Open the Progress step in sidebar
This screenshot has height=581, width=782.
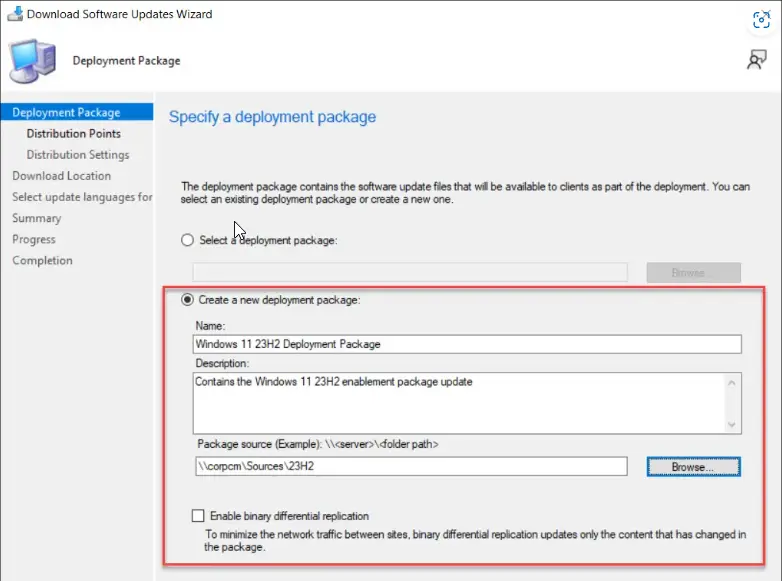coord(34,240)
